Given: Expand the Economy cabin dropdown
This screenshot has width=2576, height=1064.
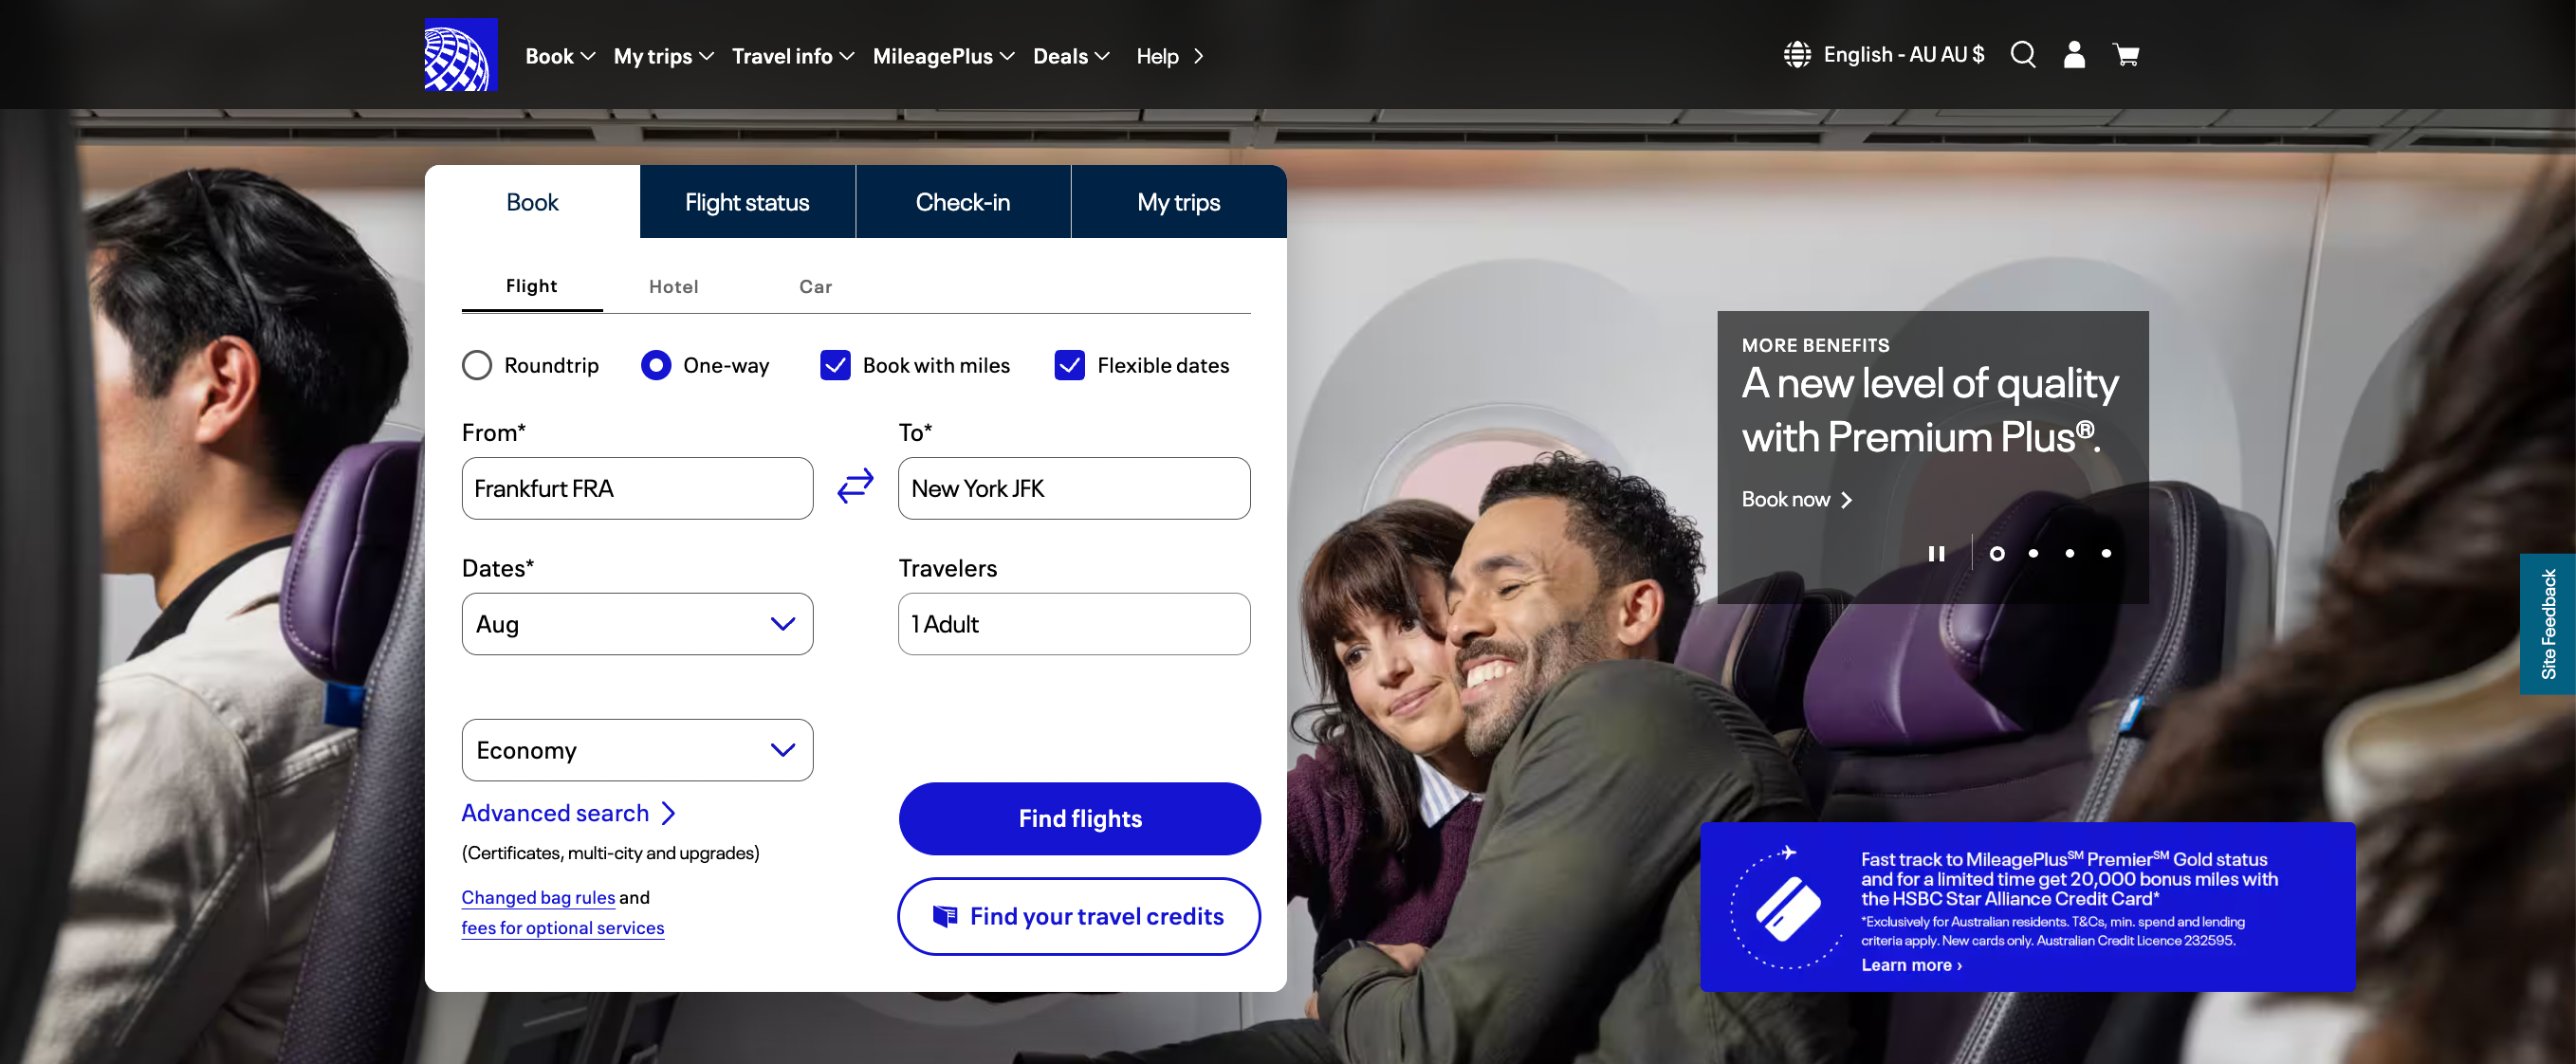Looking at the screenshot, I should click(637, 750).
